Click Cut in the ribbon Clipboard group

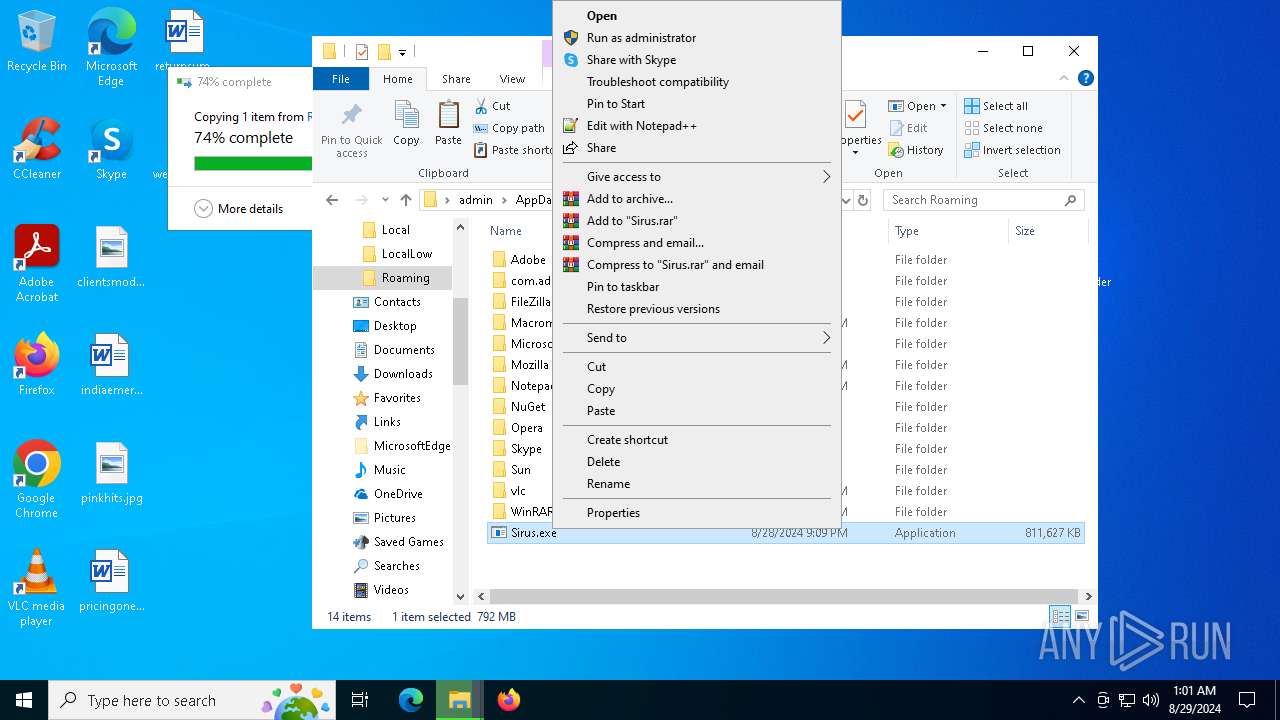point(491,106)
